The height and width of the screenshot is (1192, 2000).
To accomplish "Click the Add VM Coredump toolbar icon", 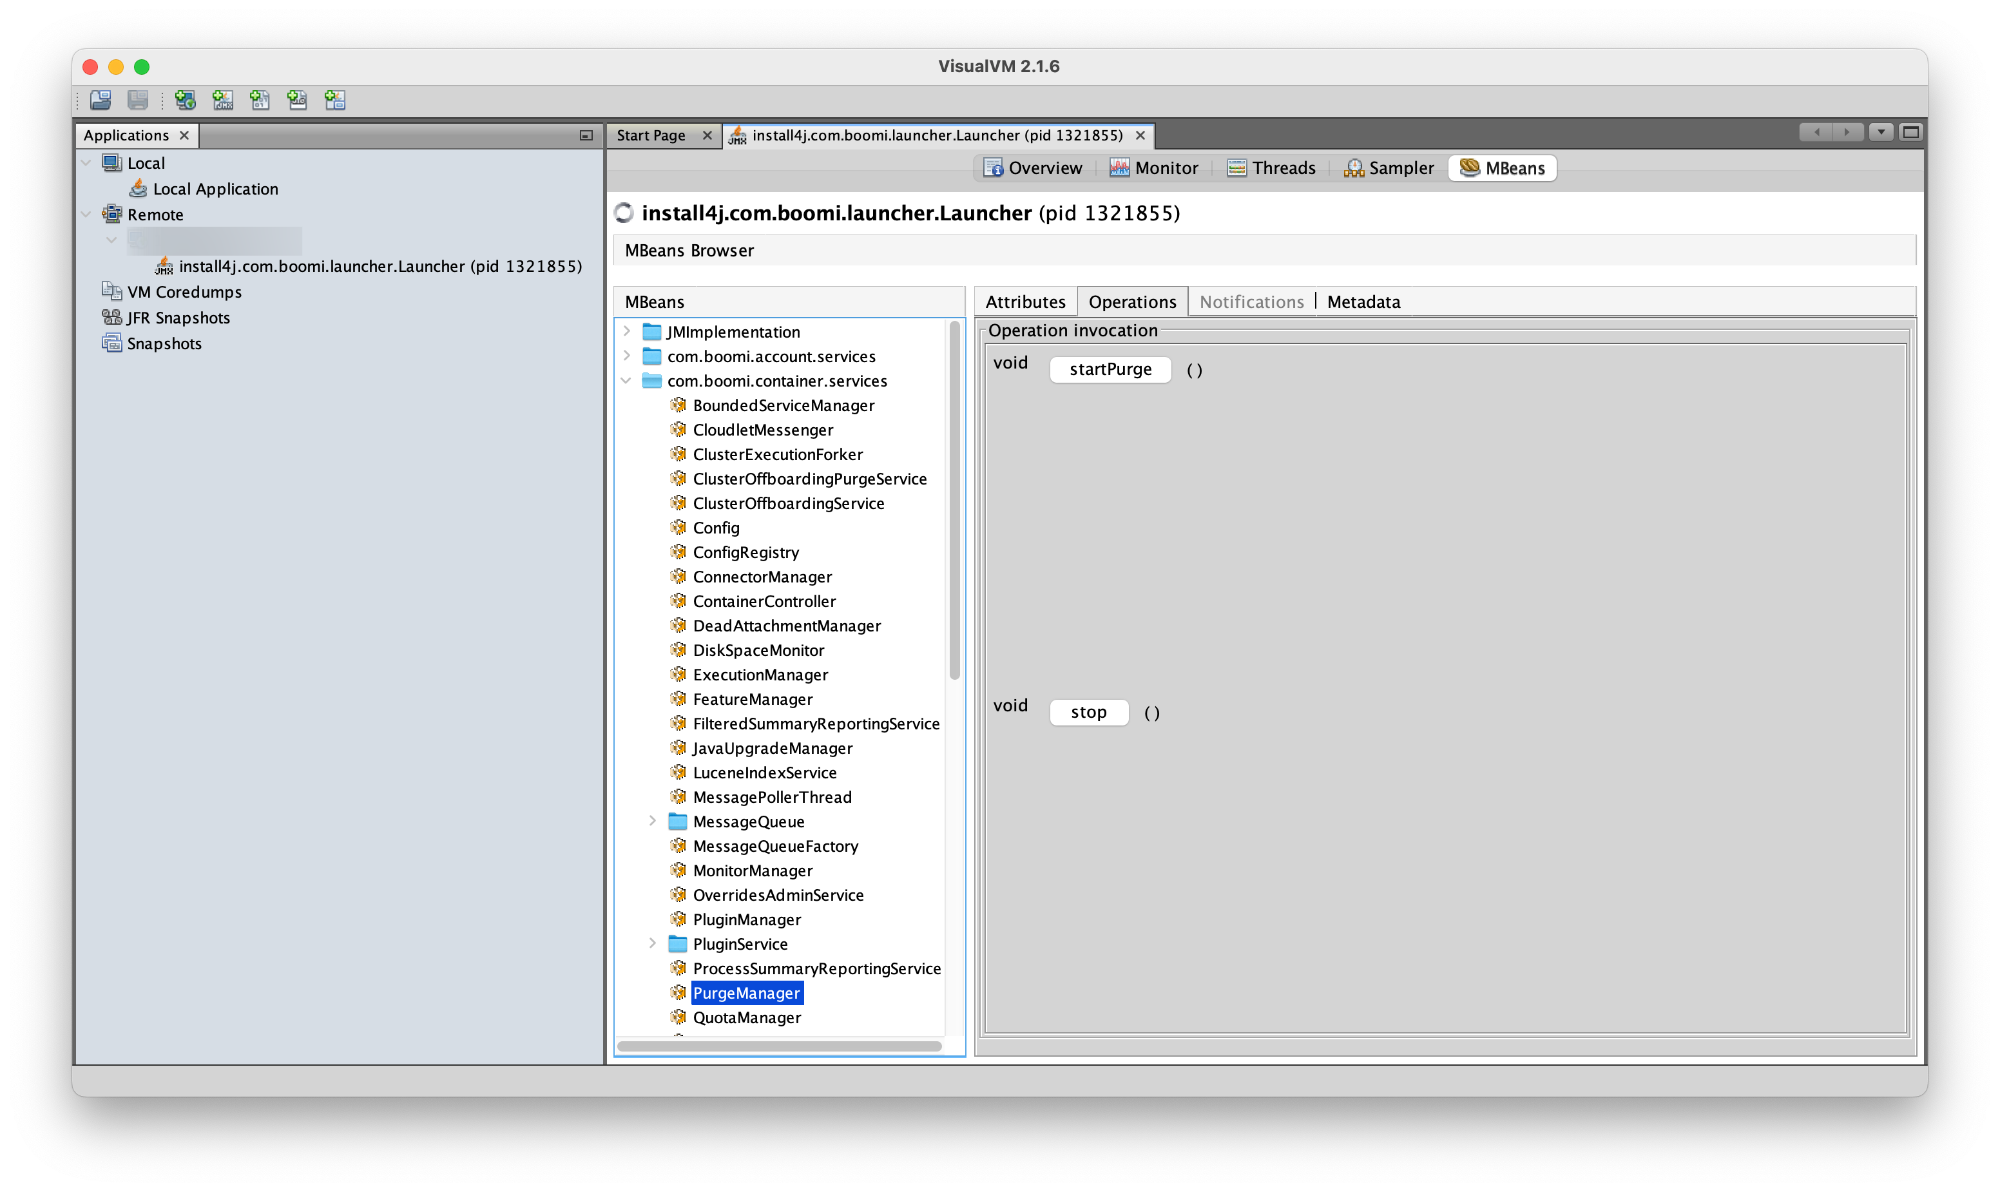I will click(x=260, y=100).
